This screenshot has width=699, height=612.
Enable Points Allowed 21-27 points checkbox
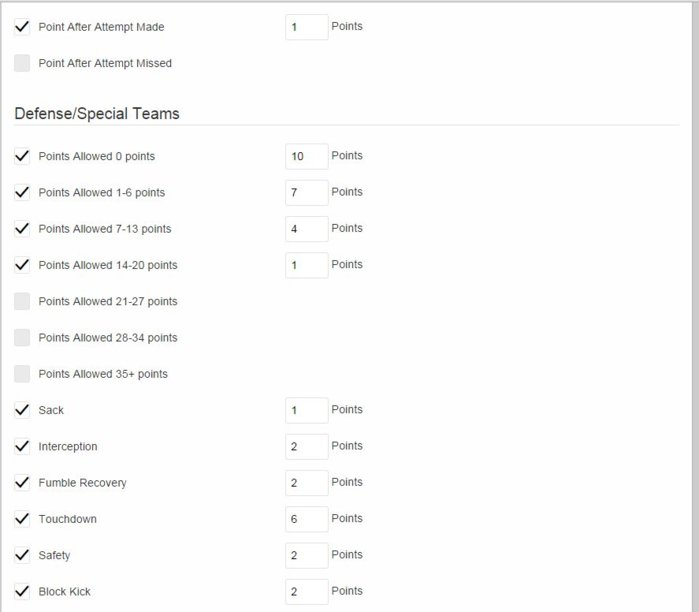pos(22,301)
